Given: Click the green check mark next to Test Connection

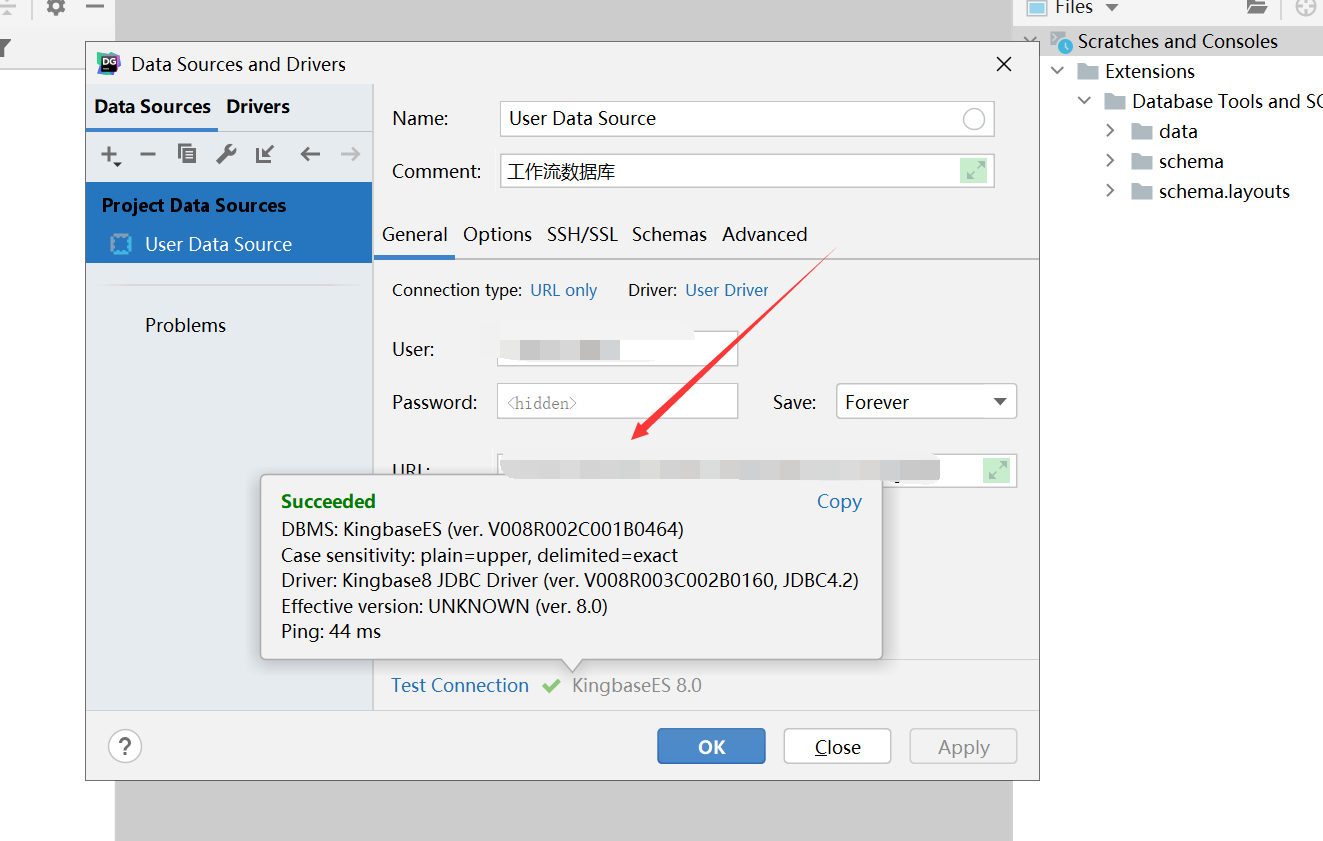Looking at the screenshot, I should [x=551, y=686].
